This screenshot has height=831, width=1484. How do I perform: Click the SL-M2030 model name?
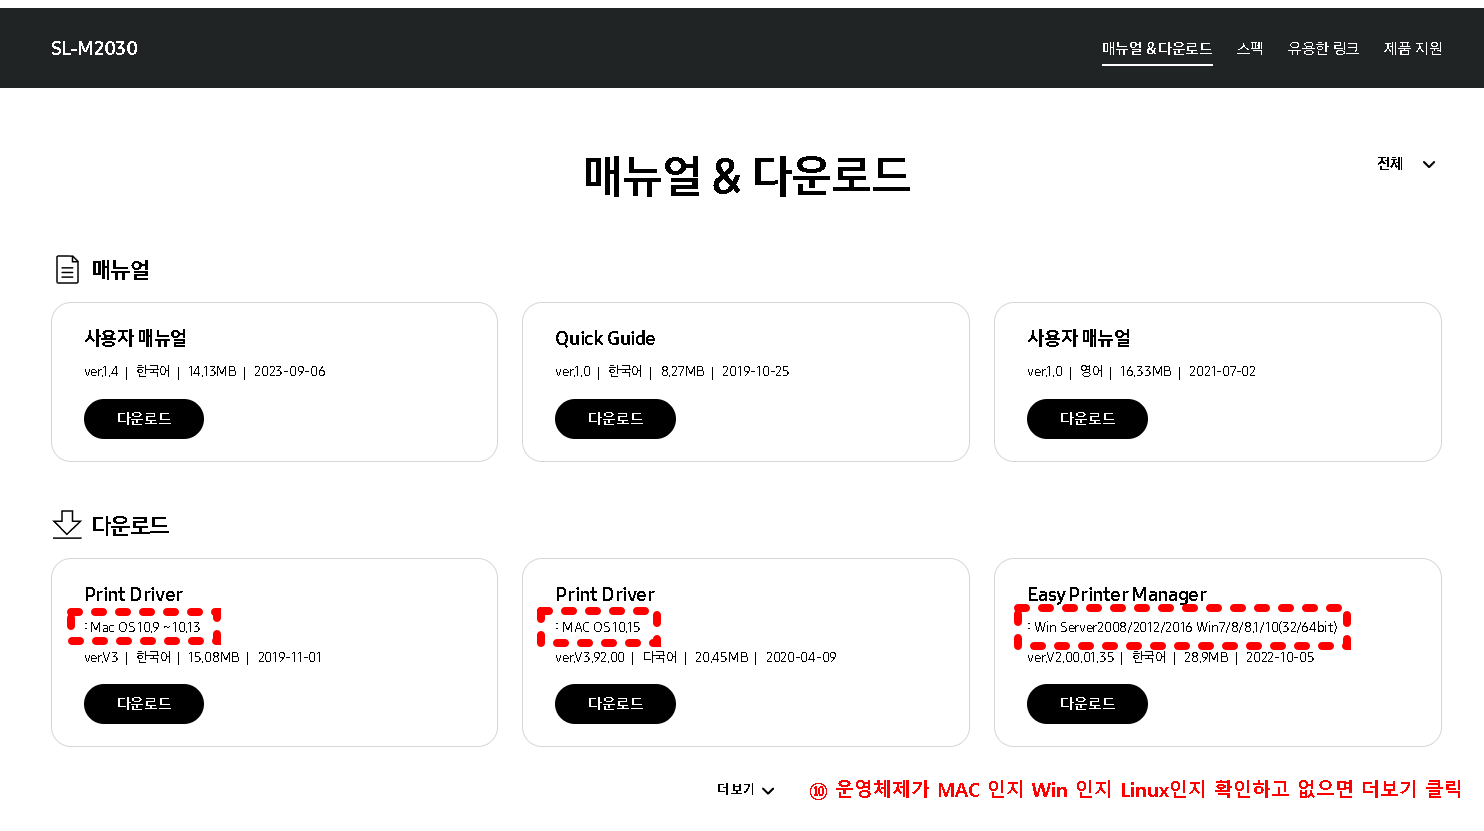94,47
